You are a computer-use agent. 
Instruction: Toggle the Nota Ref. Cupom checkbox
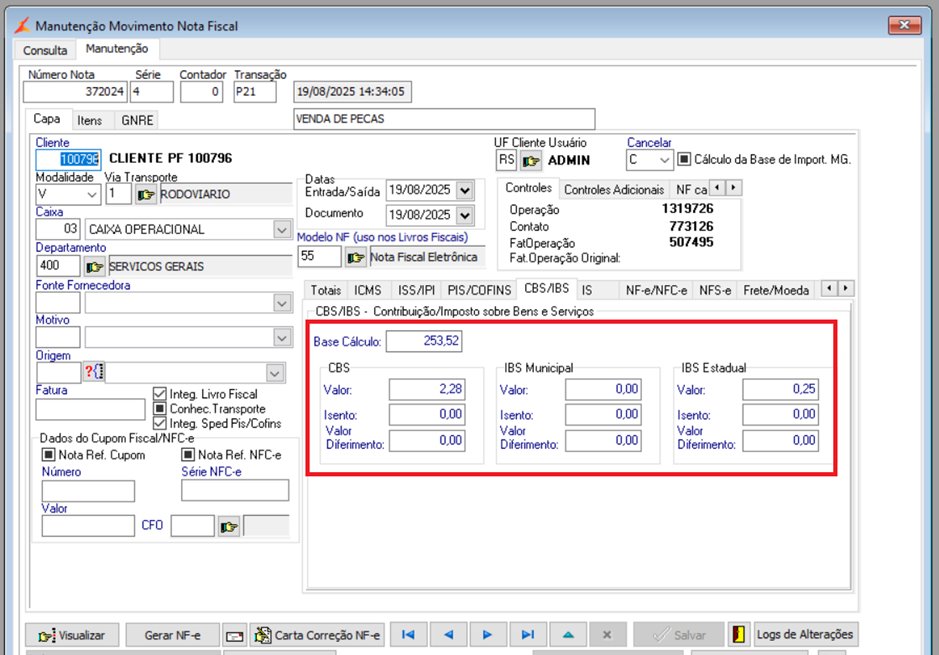pos(48,455)
